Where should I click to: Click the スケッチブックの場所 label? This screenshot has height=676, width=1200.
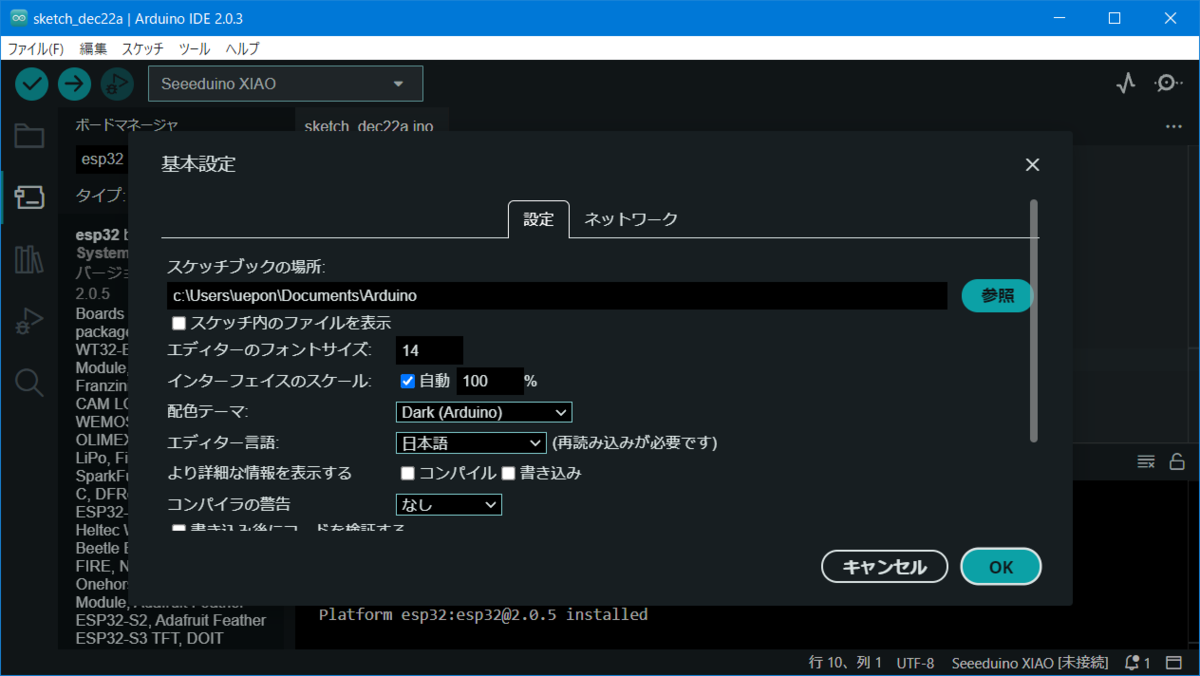pos(247,267)
